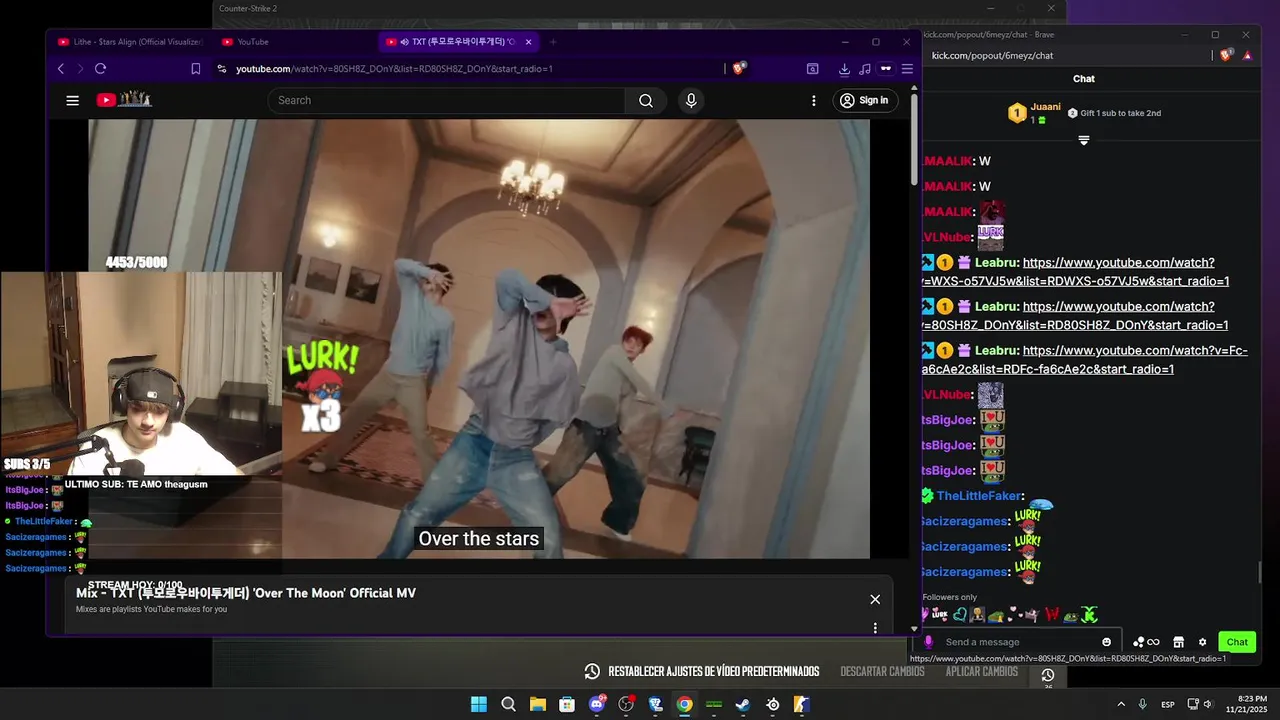1280x720 pixels.
Task: Open Discord from the taskbar
Action: click(x=597, y=704)
